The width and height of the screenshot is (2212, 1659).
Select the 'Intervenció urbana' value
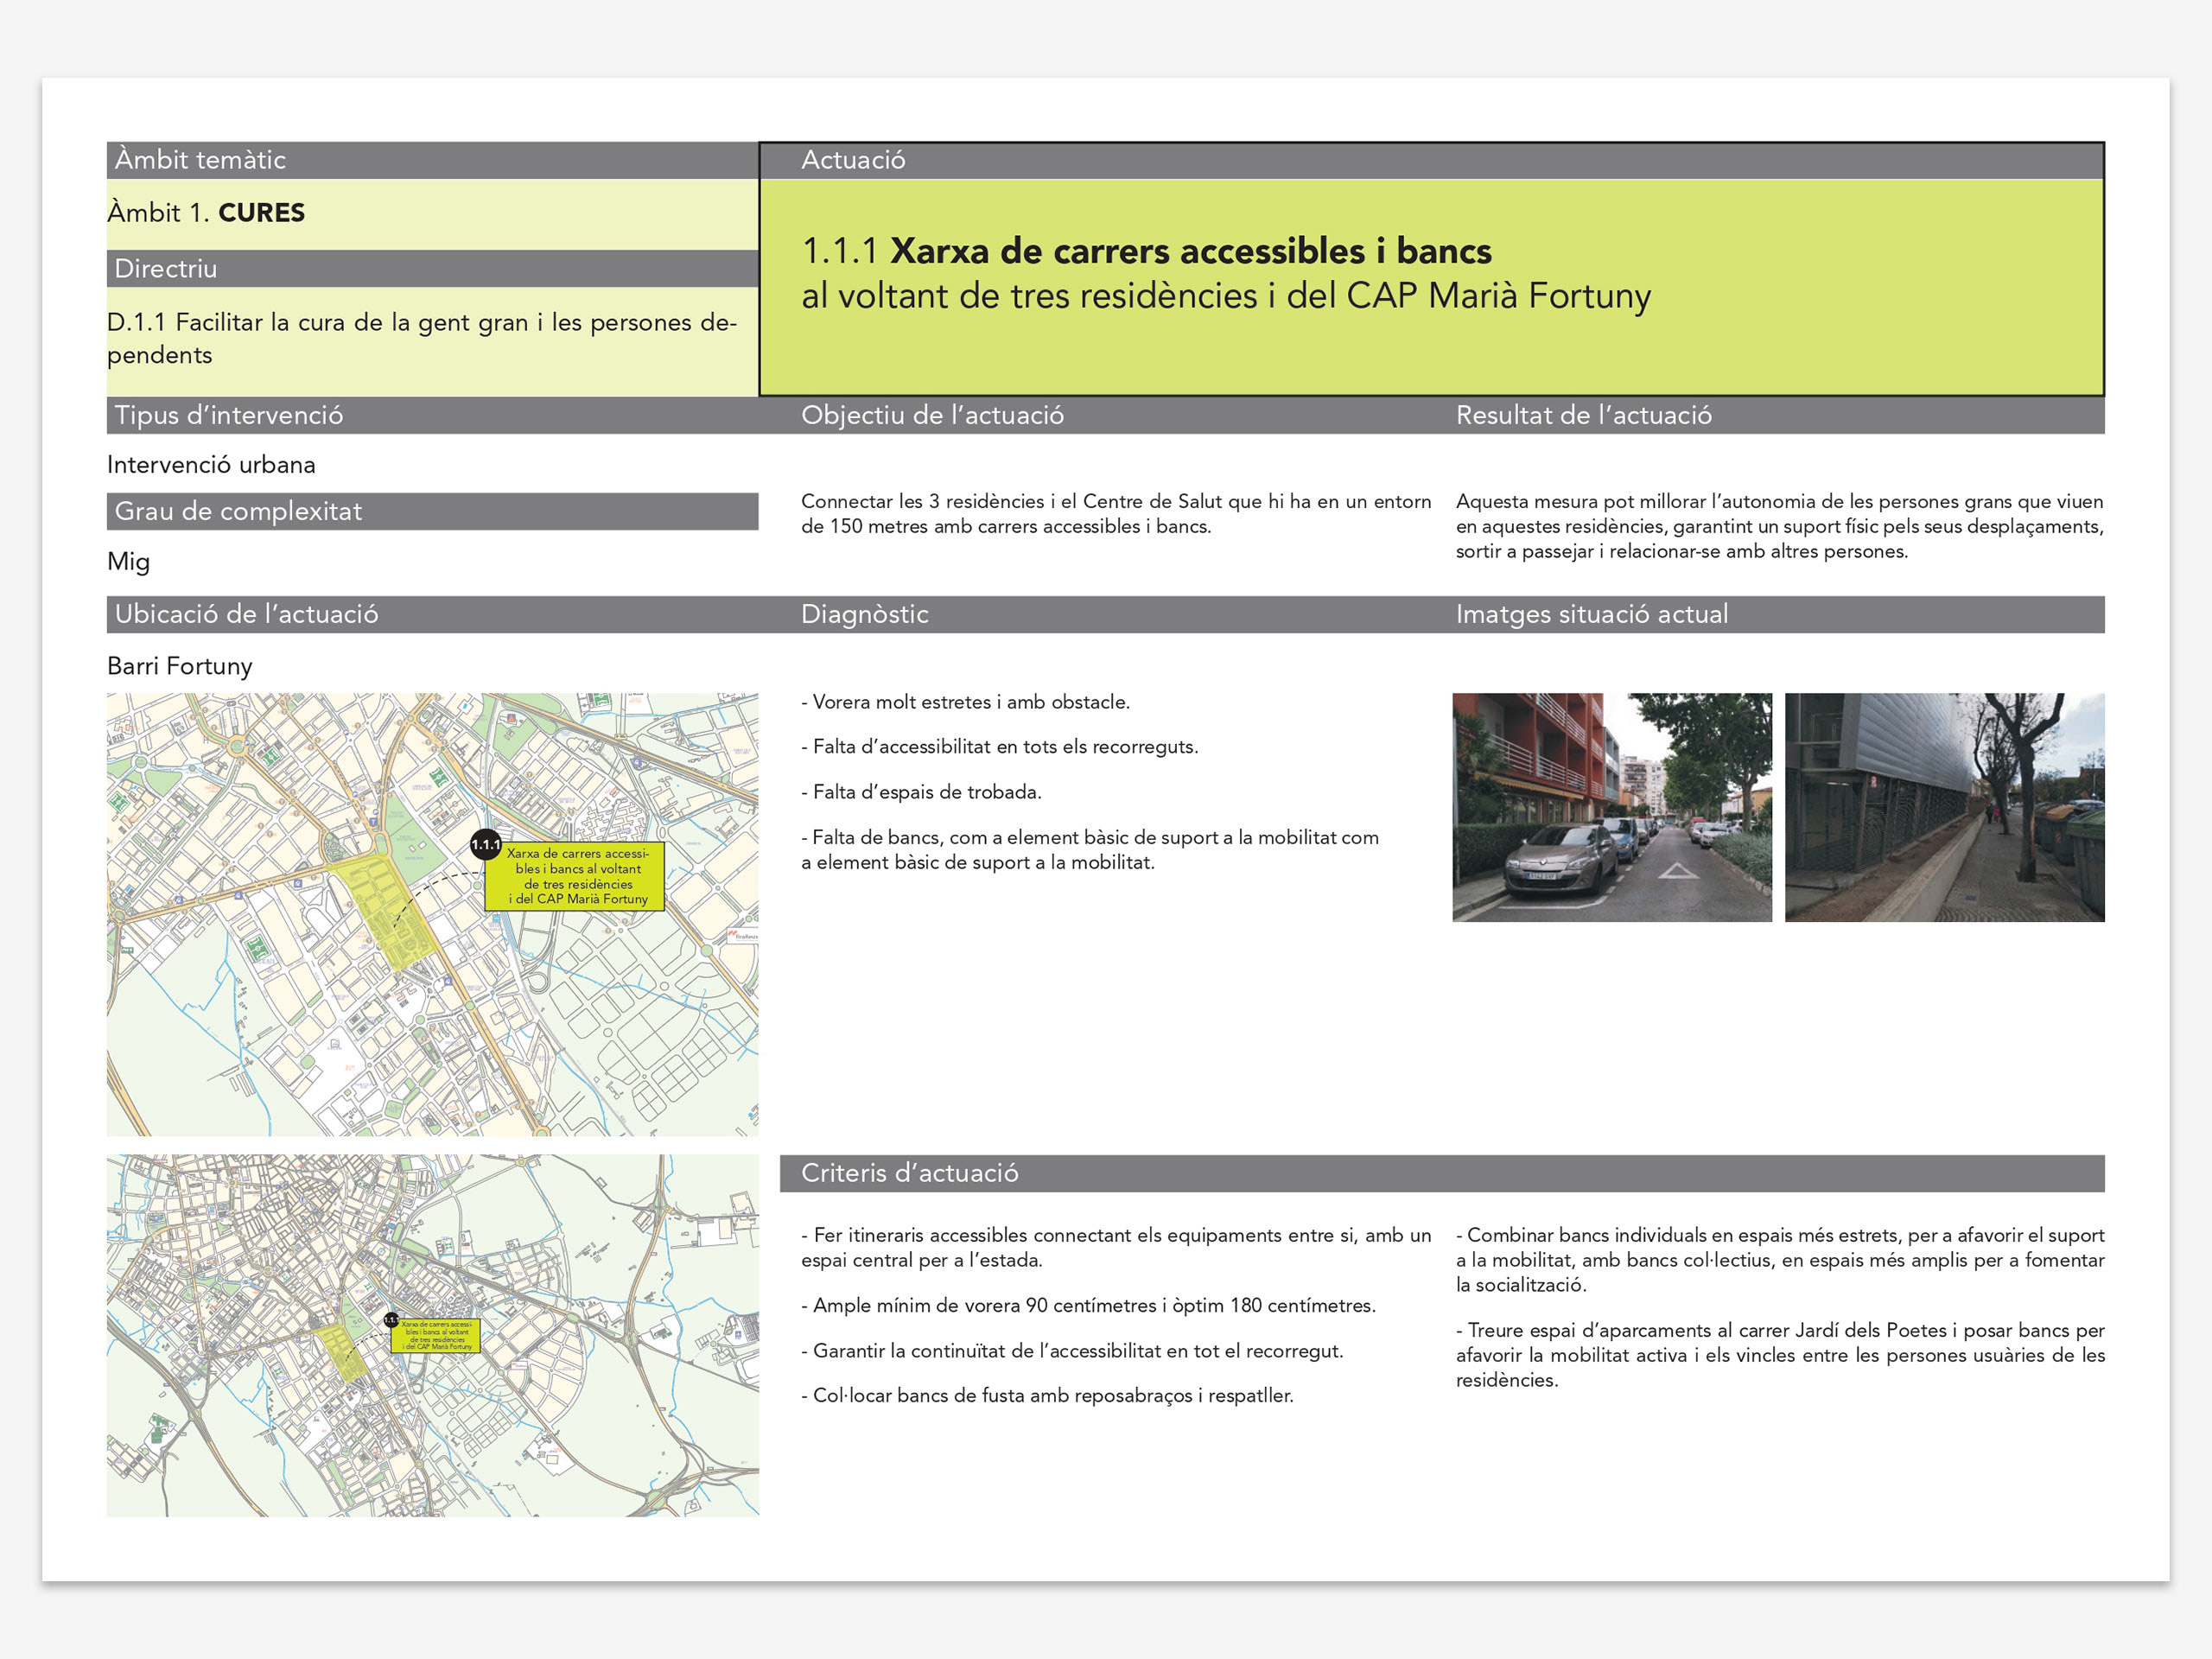[211, 465]
